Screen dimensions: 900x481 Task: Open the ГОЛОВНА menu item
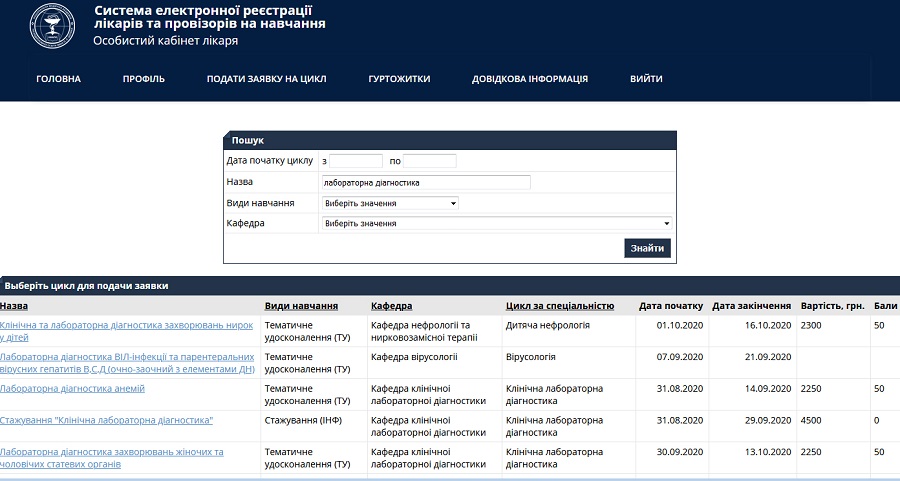(x=59, y=79)
